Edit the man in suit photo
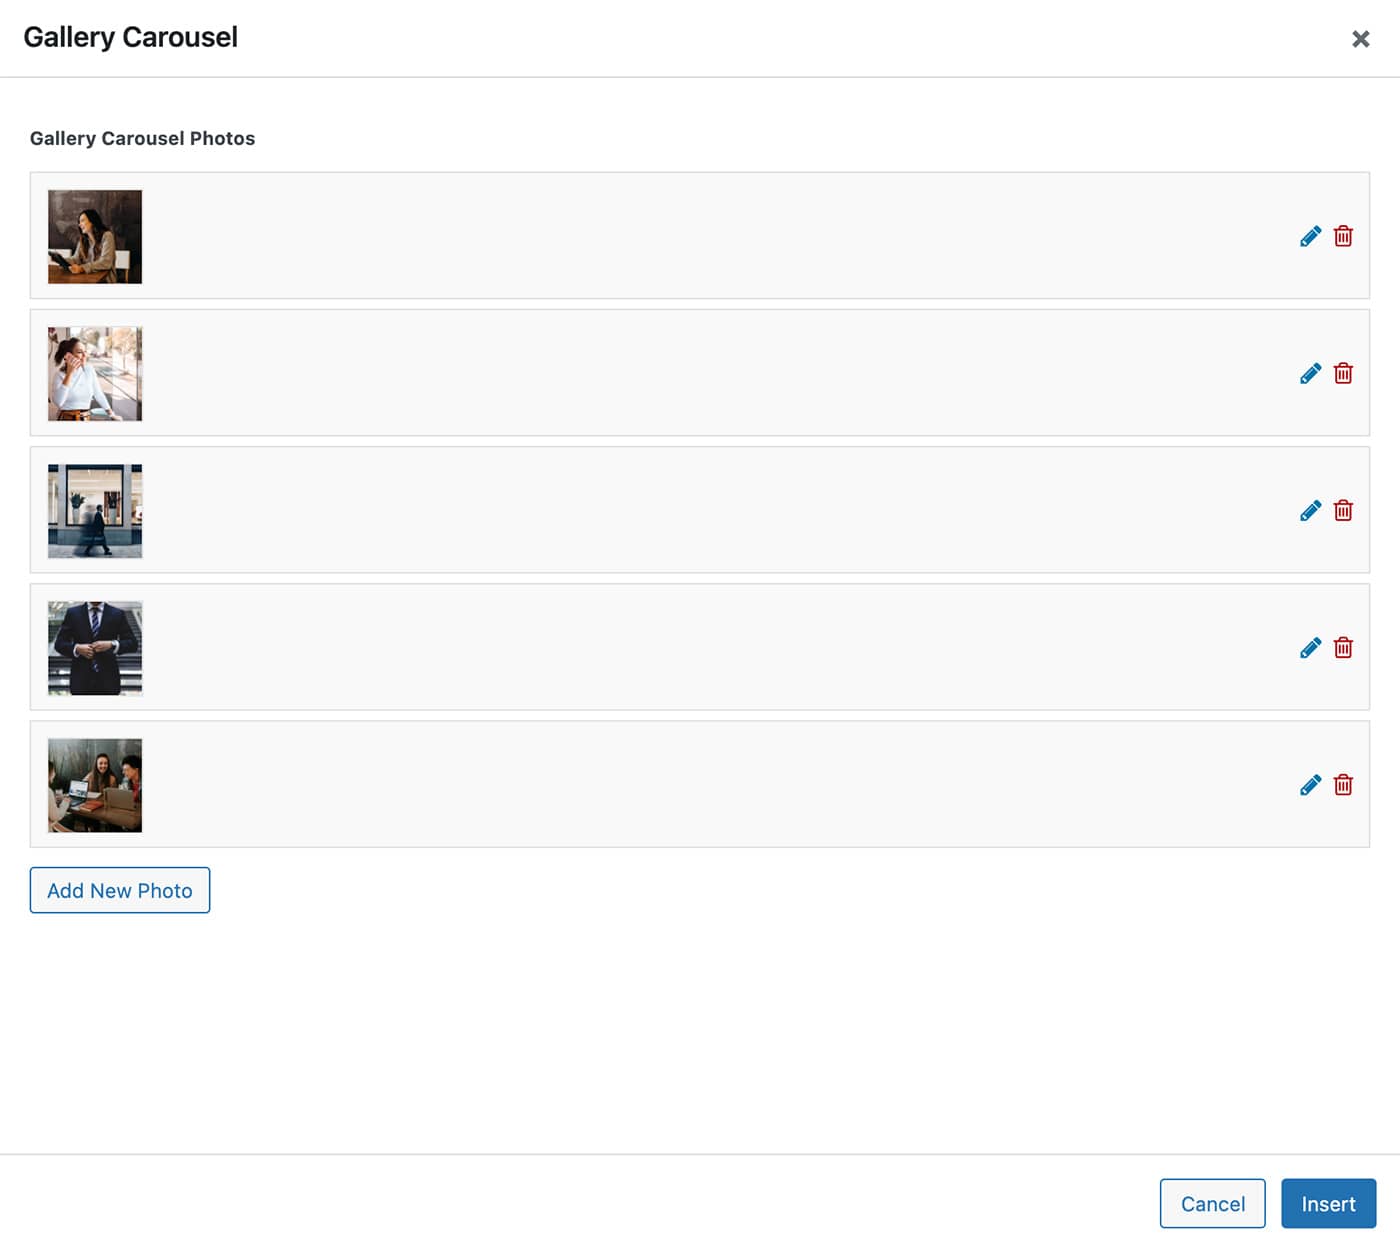Viewport: 1400px width, 1244px height. point(1310,648)
